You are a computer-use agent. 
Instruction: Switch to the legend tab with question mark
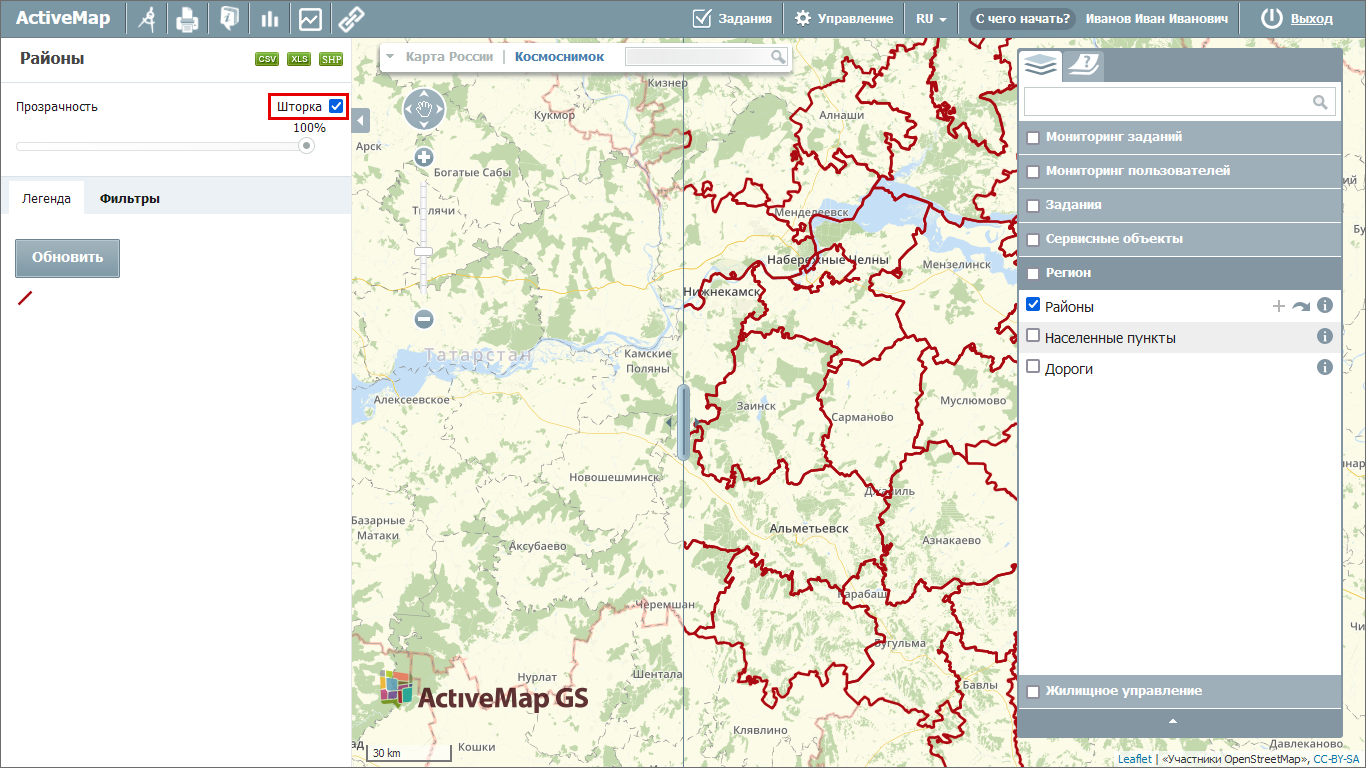click(1082, 66)
